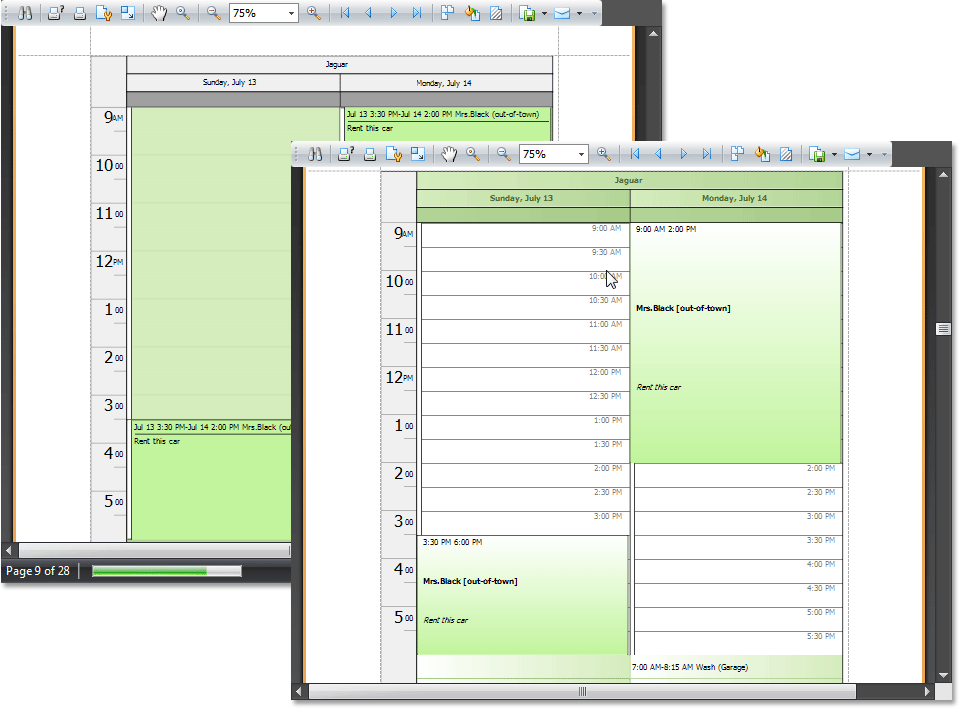Click 75% zoom field in back window

pyautogui.click(x=264, y=13)
